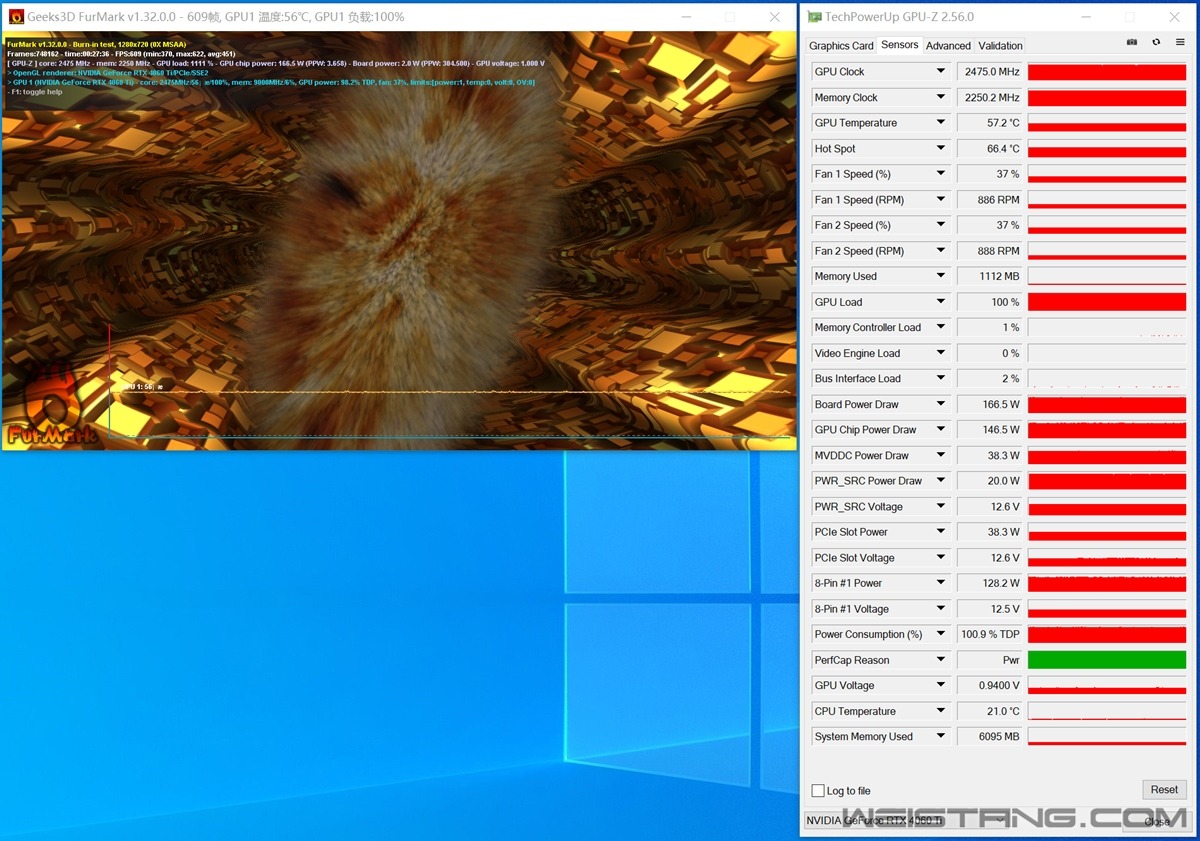This screenshot has height=841, width=1200.
Task: Click the PerfCap Reason value Pwr
Action: (x=990, y=660)
